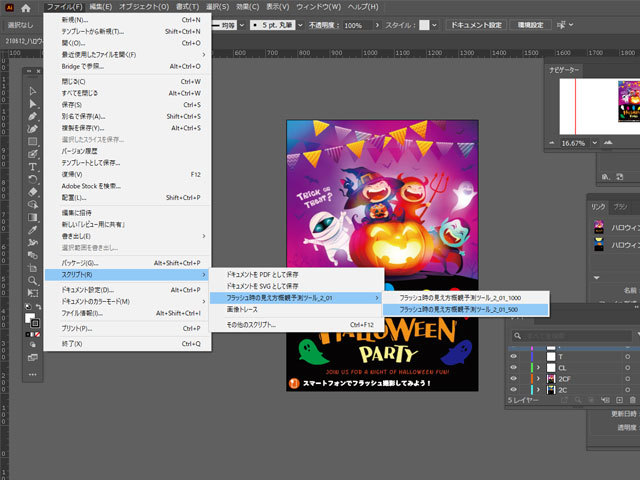This screenshot has height=480, width=640.
Task: Hide the 2C layer via eye icon
Action: pyautogui.click(x=513, y=389)
